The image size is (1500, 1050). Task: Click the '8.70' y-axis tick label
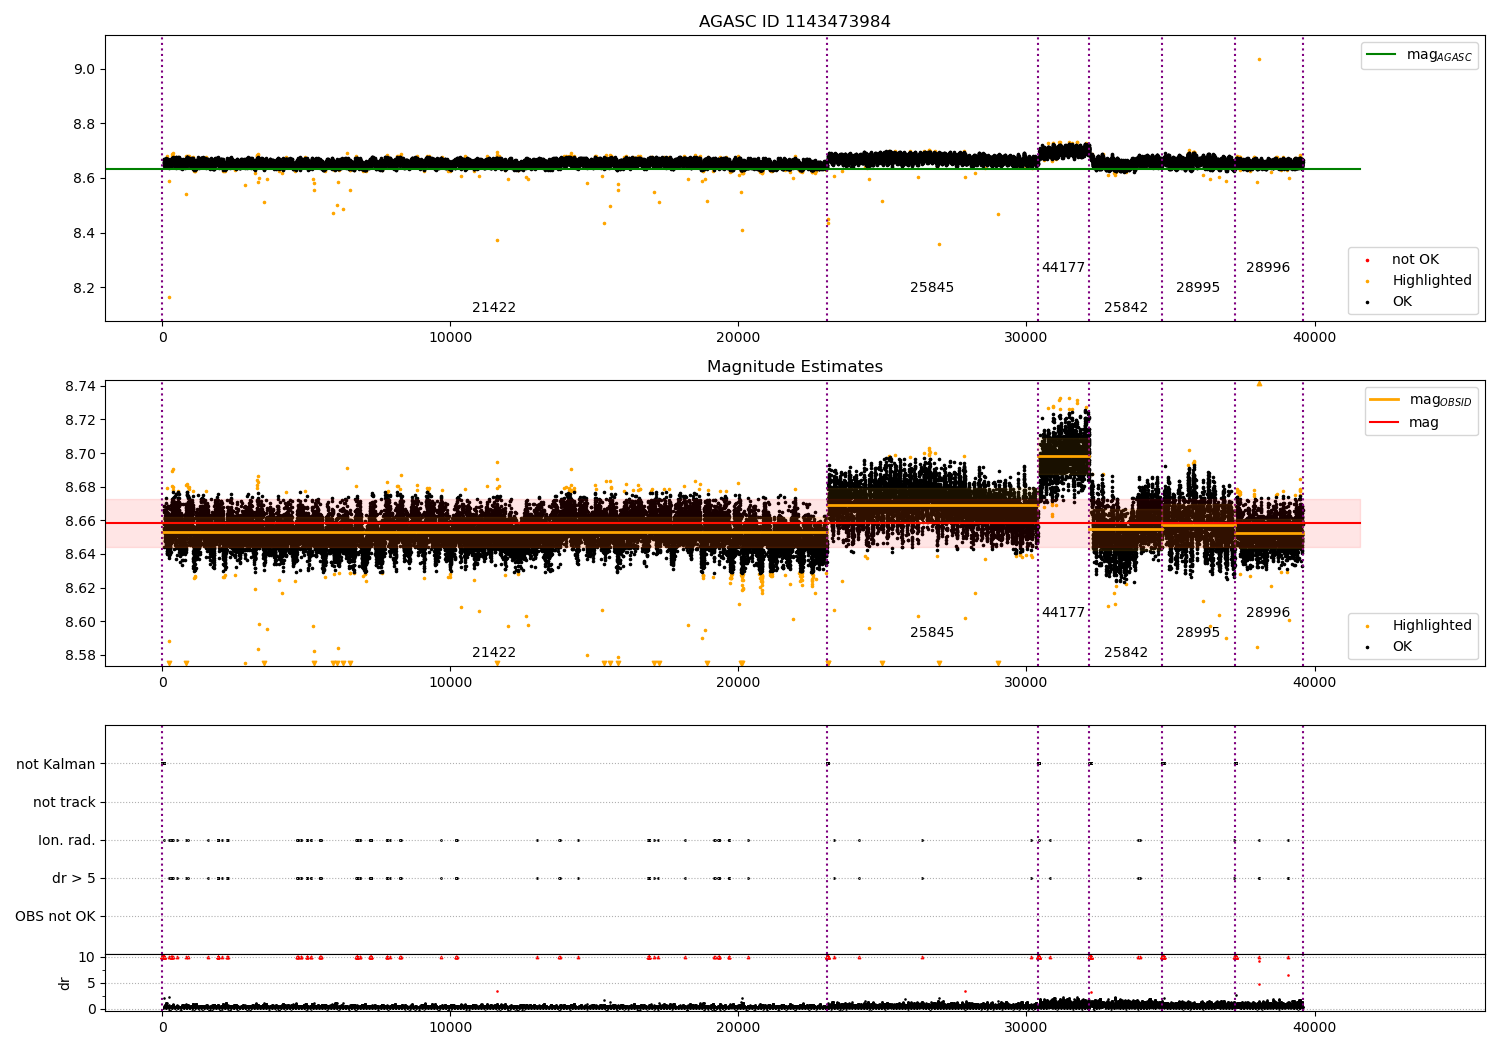[80, 454]
